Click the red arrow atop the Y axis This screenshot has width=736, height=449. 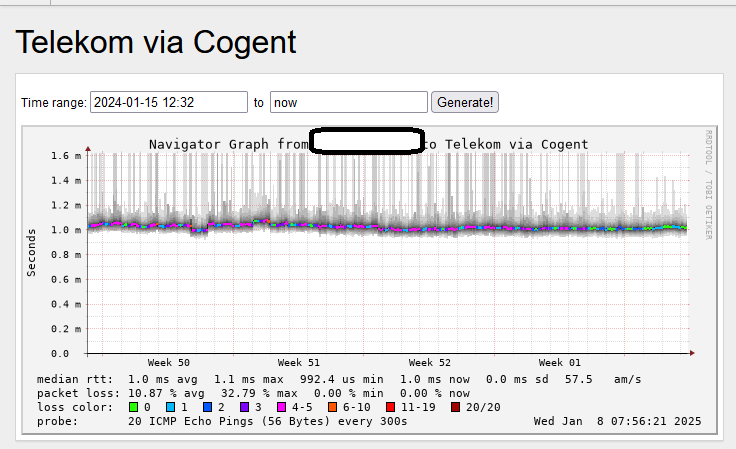(x=88, y=149)
